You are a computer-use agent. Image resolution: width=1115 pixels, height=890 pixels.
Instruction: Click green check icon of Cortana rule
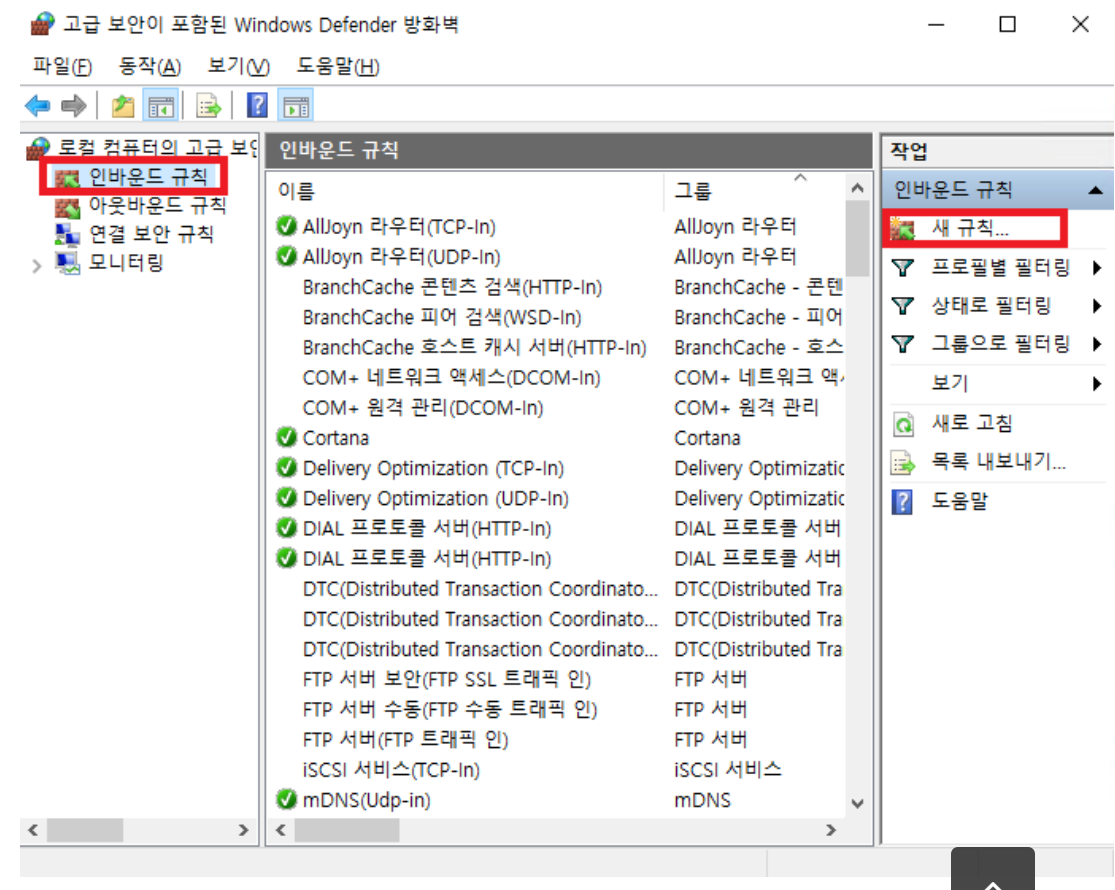(286, 437)
